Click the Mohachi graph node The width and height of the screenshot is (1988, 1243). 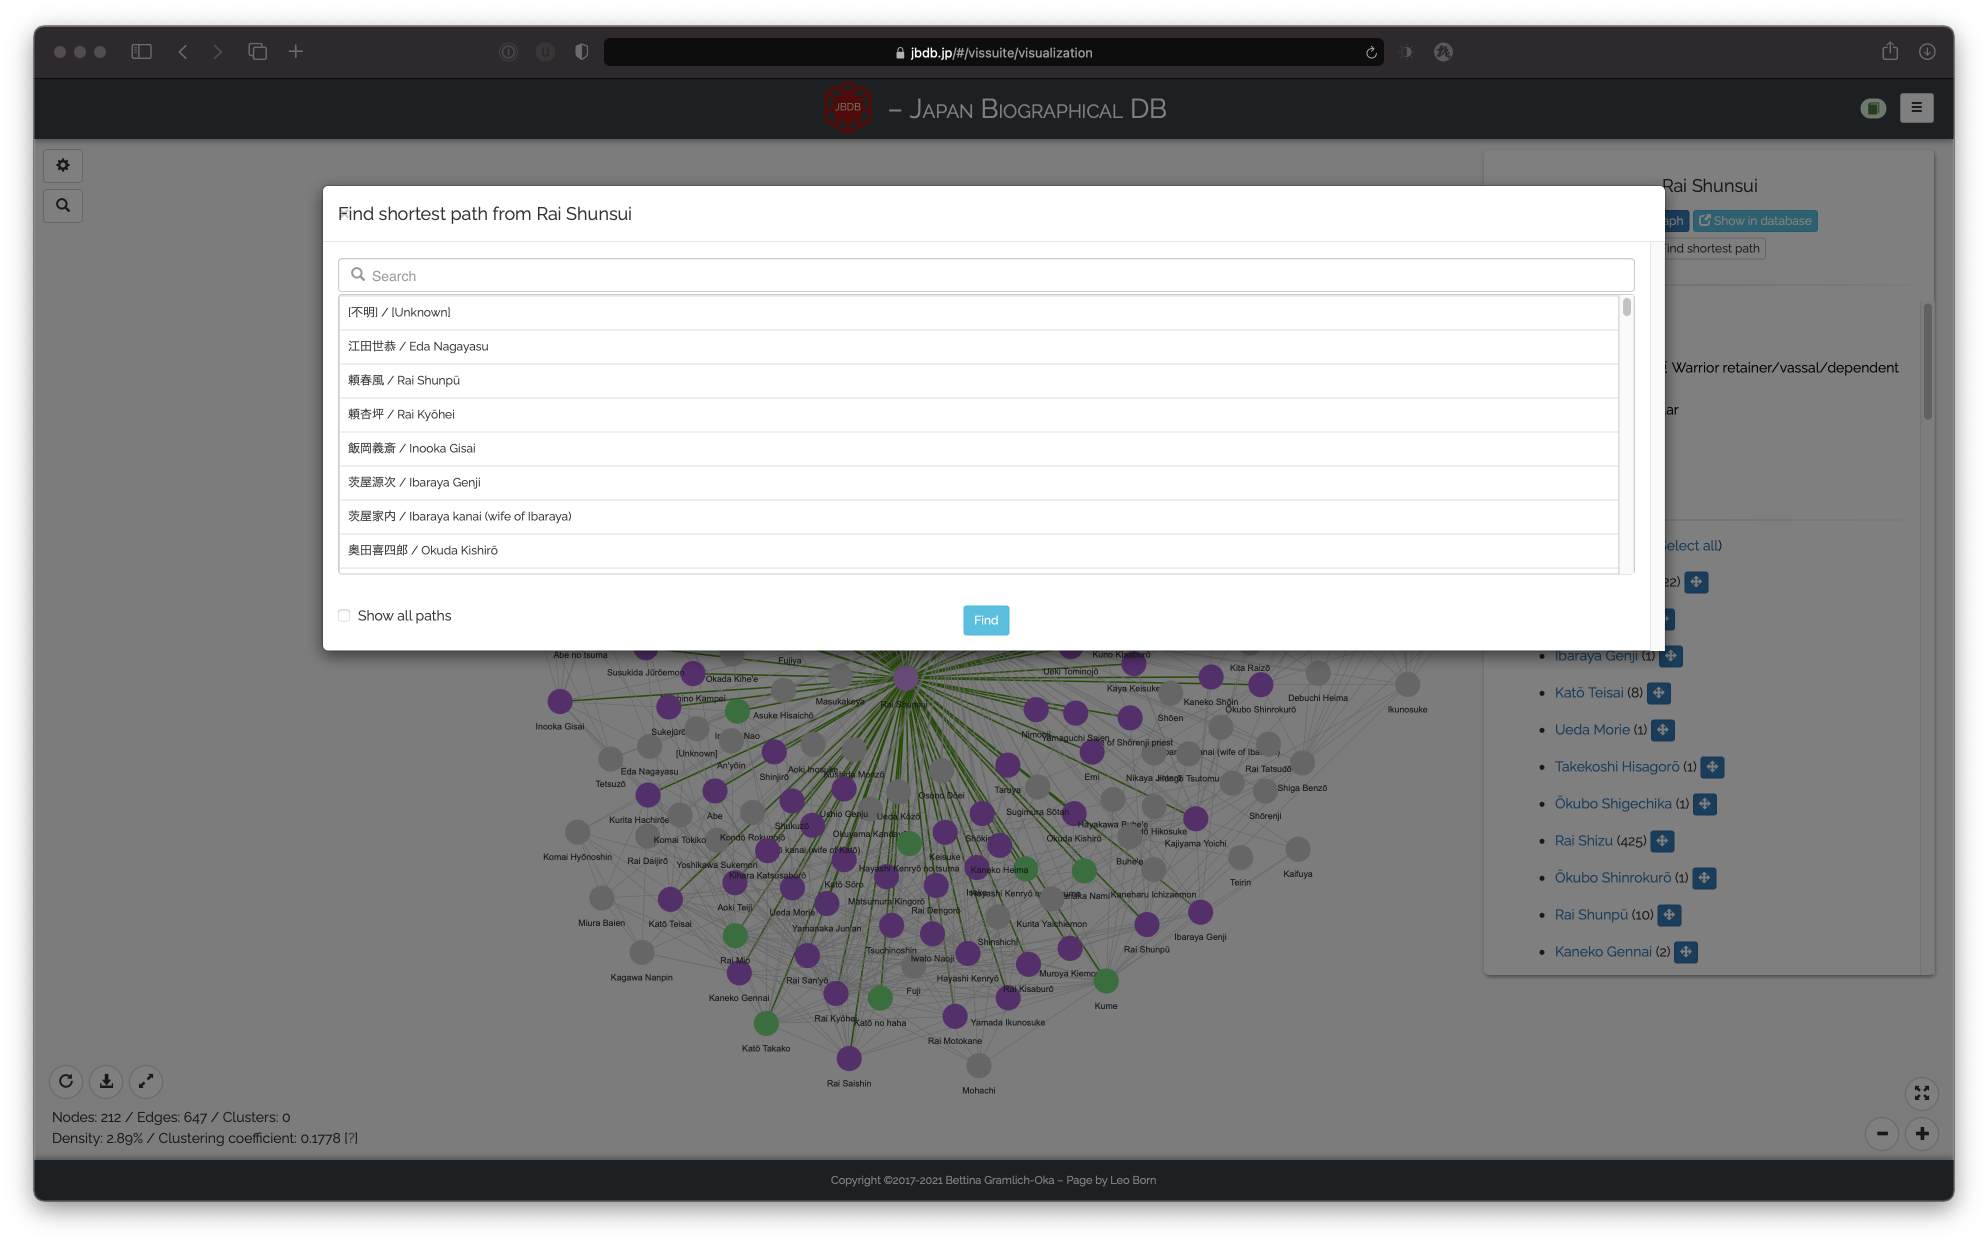(979, 1066)
